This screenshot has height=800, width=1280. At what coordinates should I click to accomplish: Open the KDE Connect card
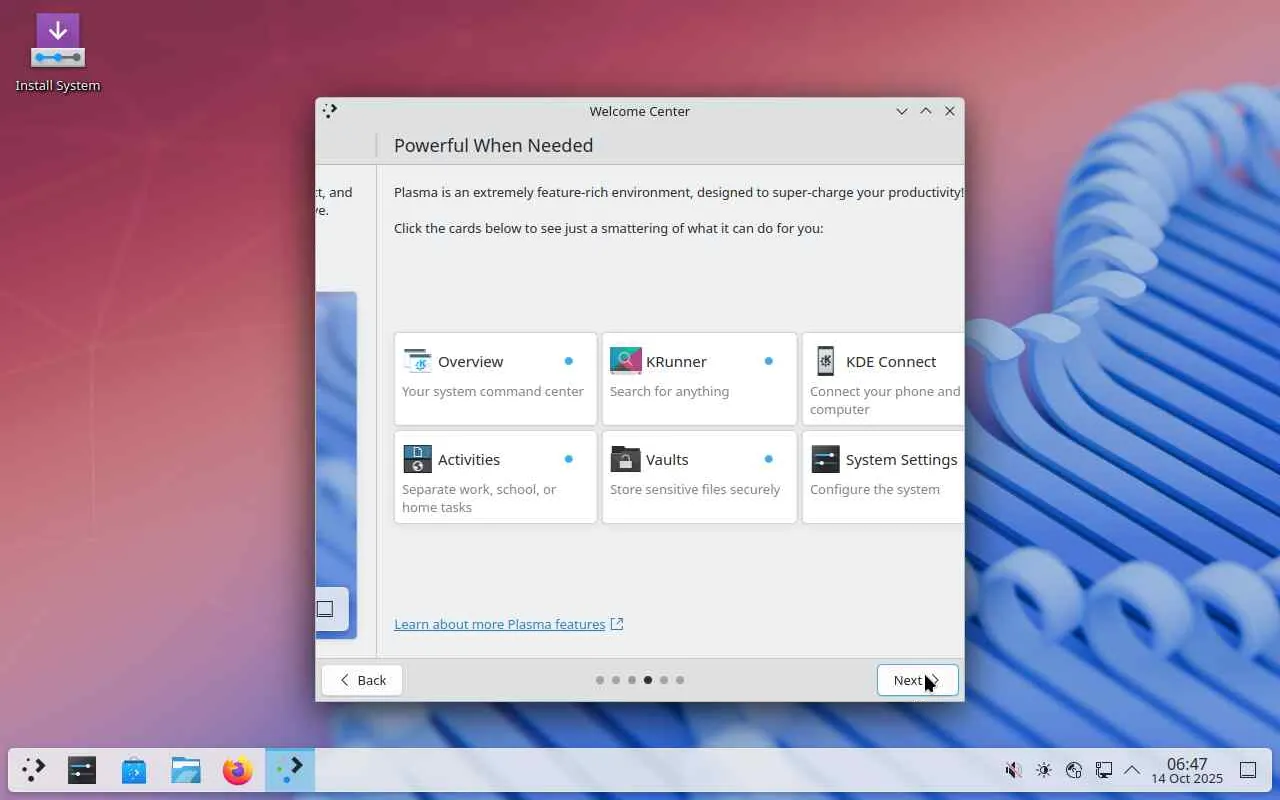[x=883, y=379]
